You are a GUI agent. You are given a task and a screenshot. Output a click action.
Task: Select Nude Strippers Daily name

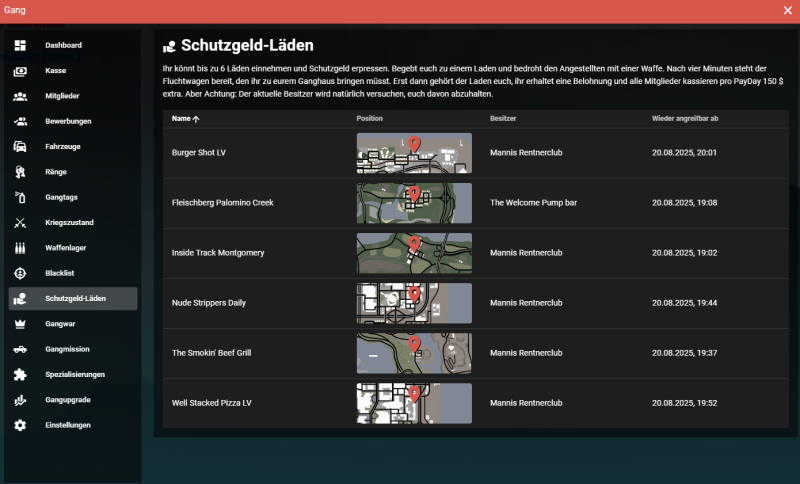click(x=209, y=302)
